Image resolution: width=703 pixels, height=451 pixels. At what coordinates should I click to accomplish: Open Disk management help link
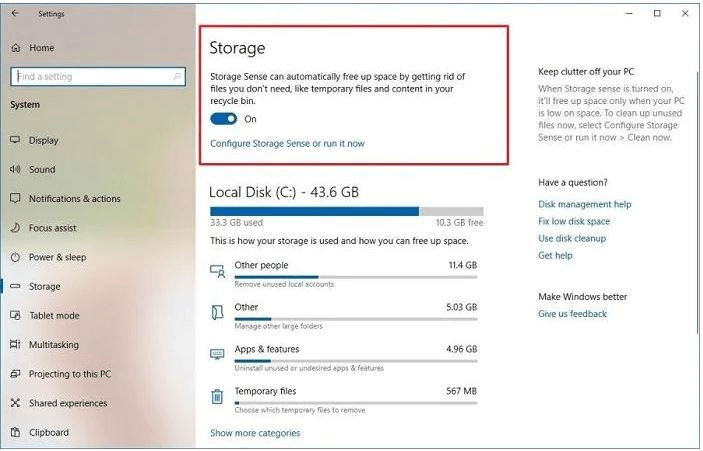585,204
